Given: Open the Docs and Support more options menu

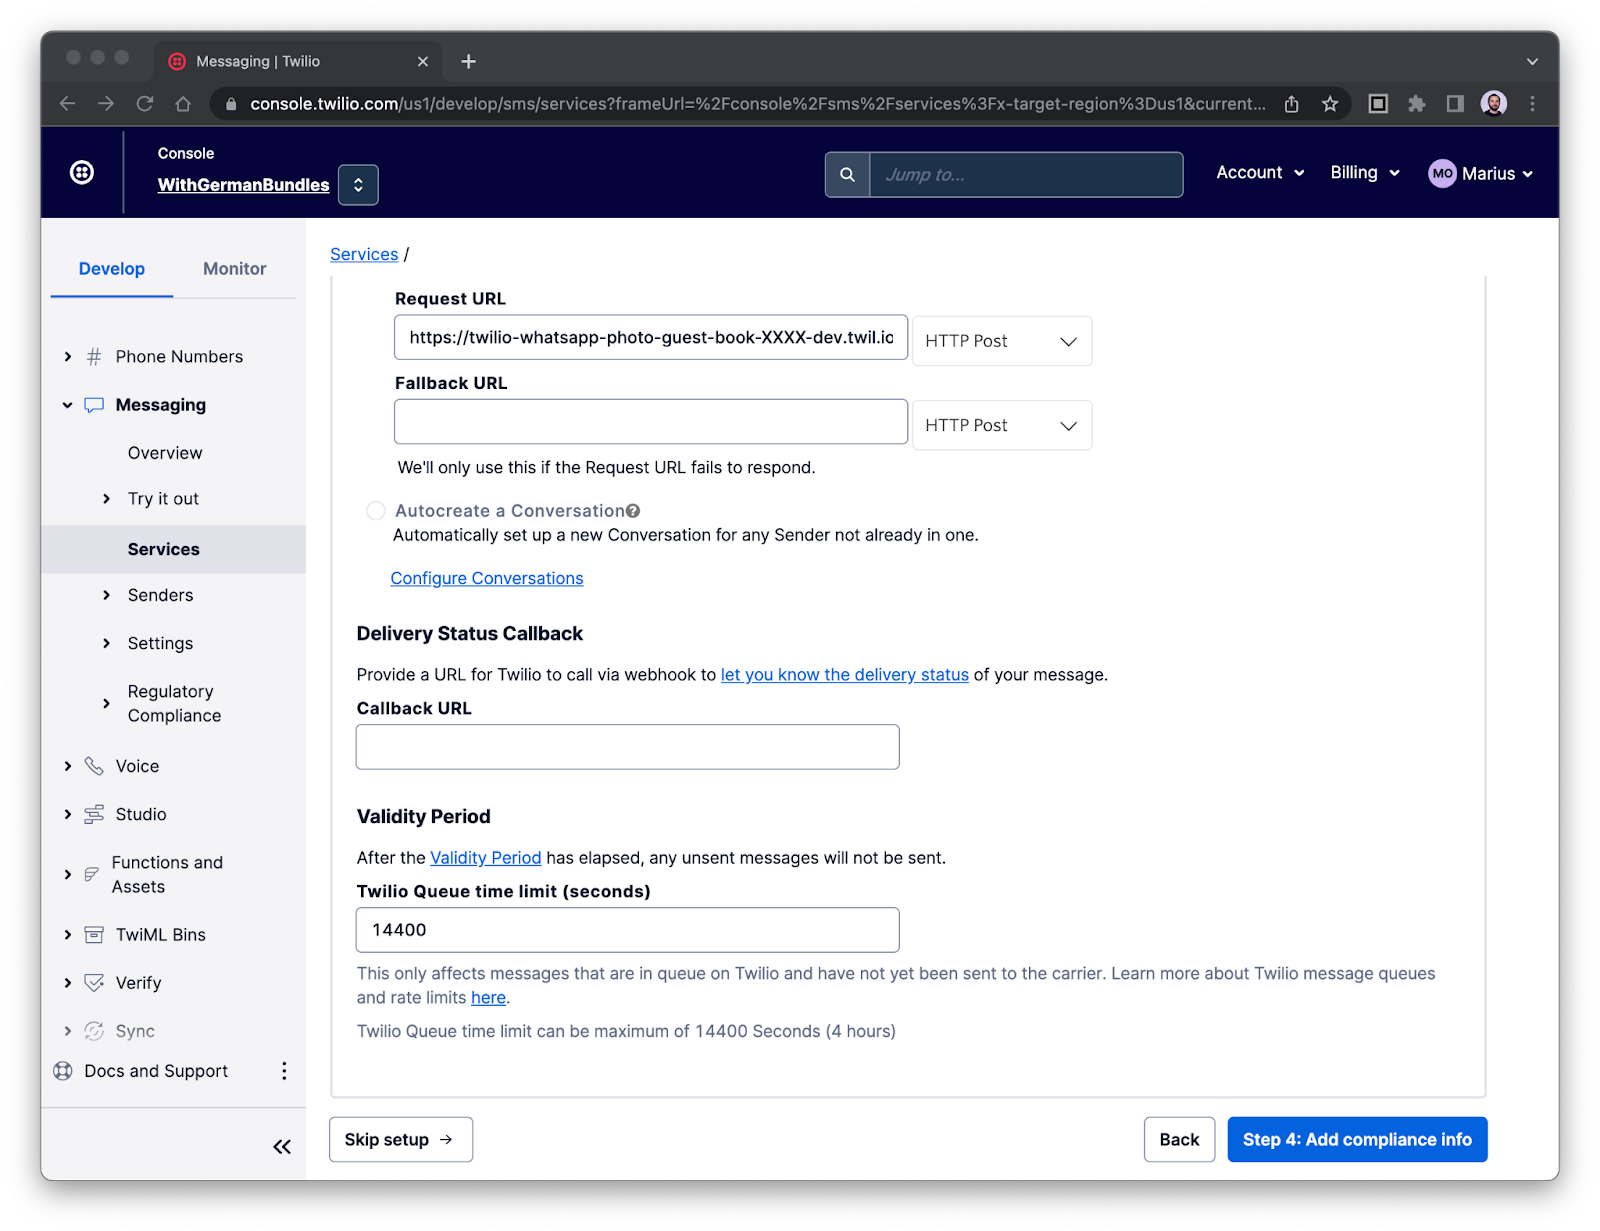Looking at the screenshot, I should (284, 1071).
